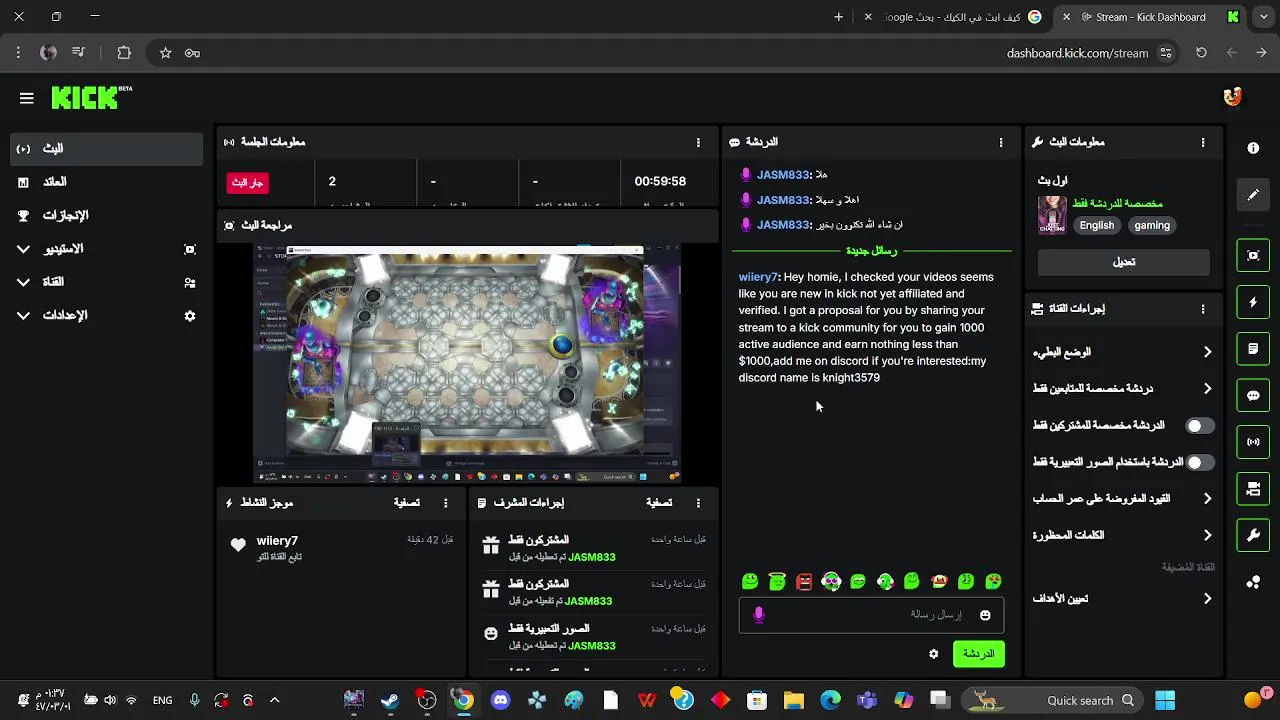
Task: Open the Achievements item in left sidebar
Action: [107, 215]
